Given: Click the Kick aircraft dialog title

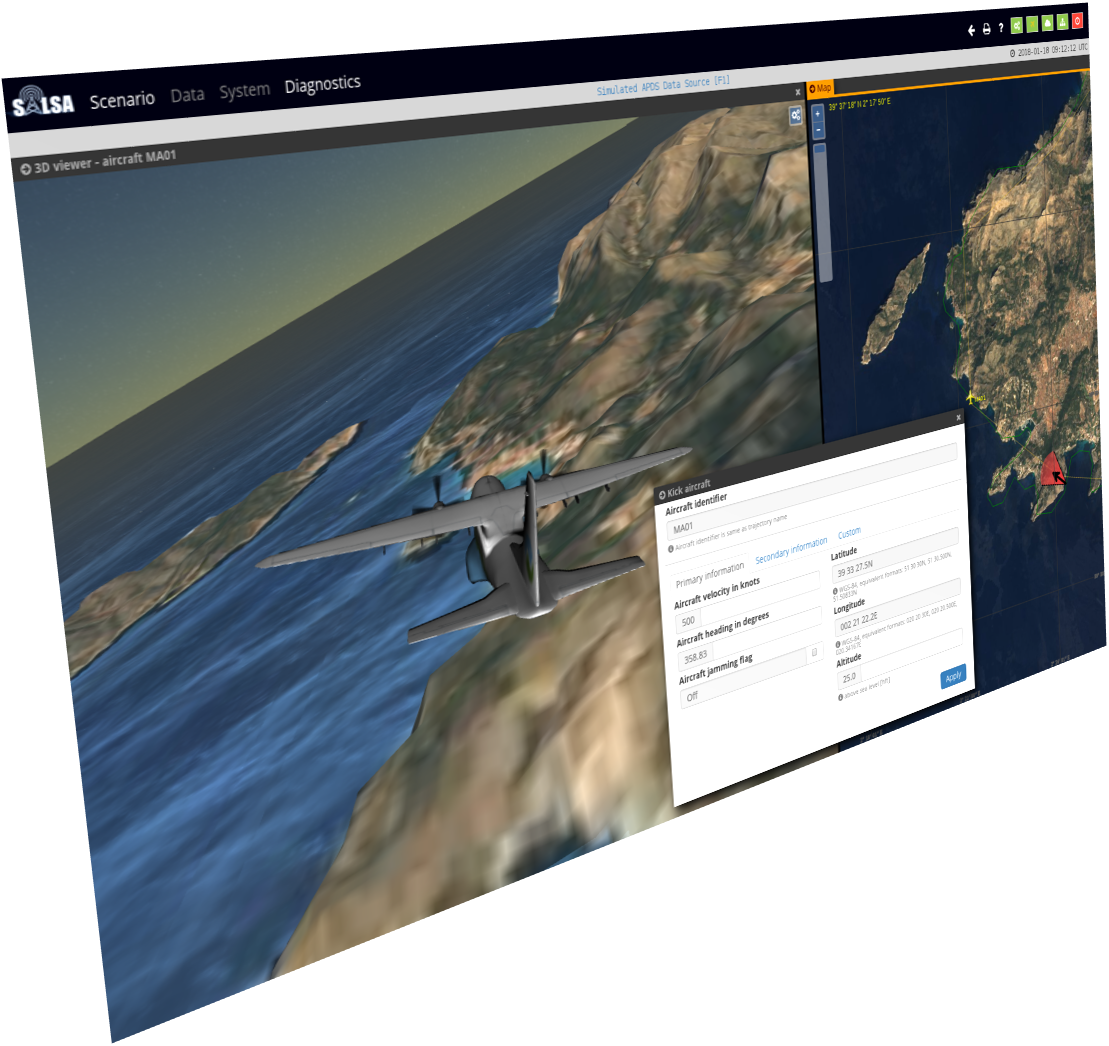Looking at the screenshot, I should point(689,488).
